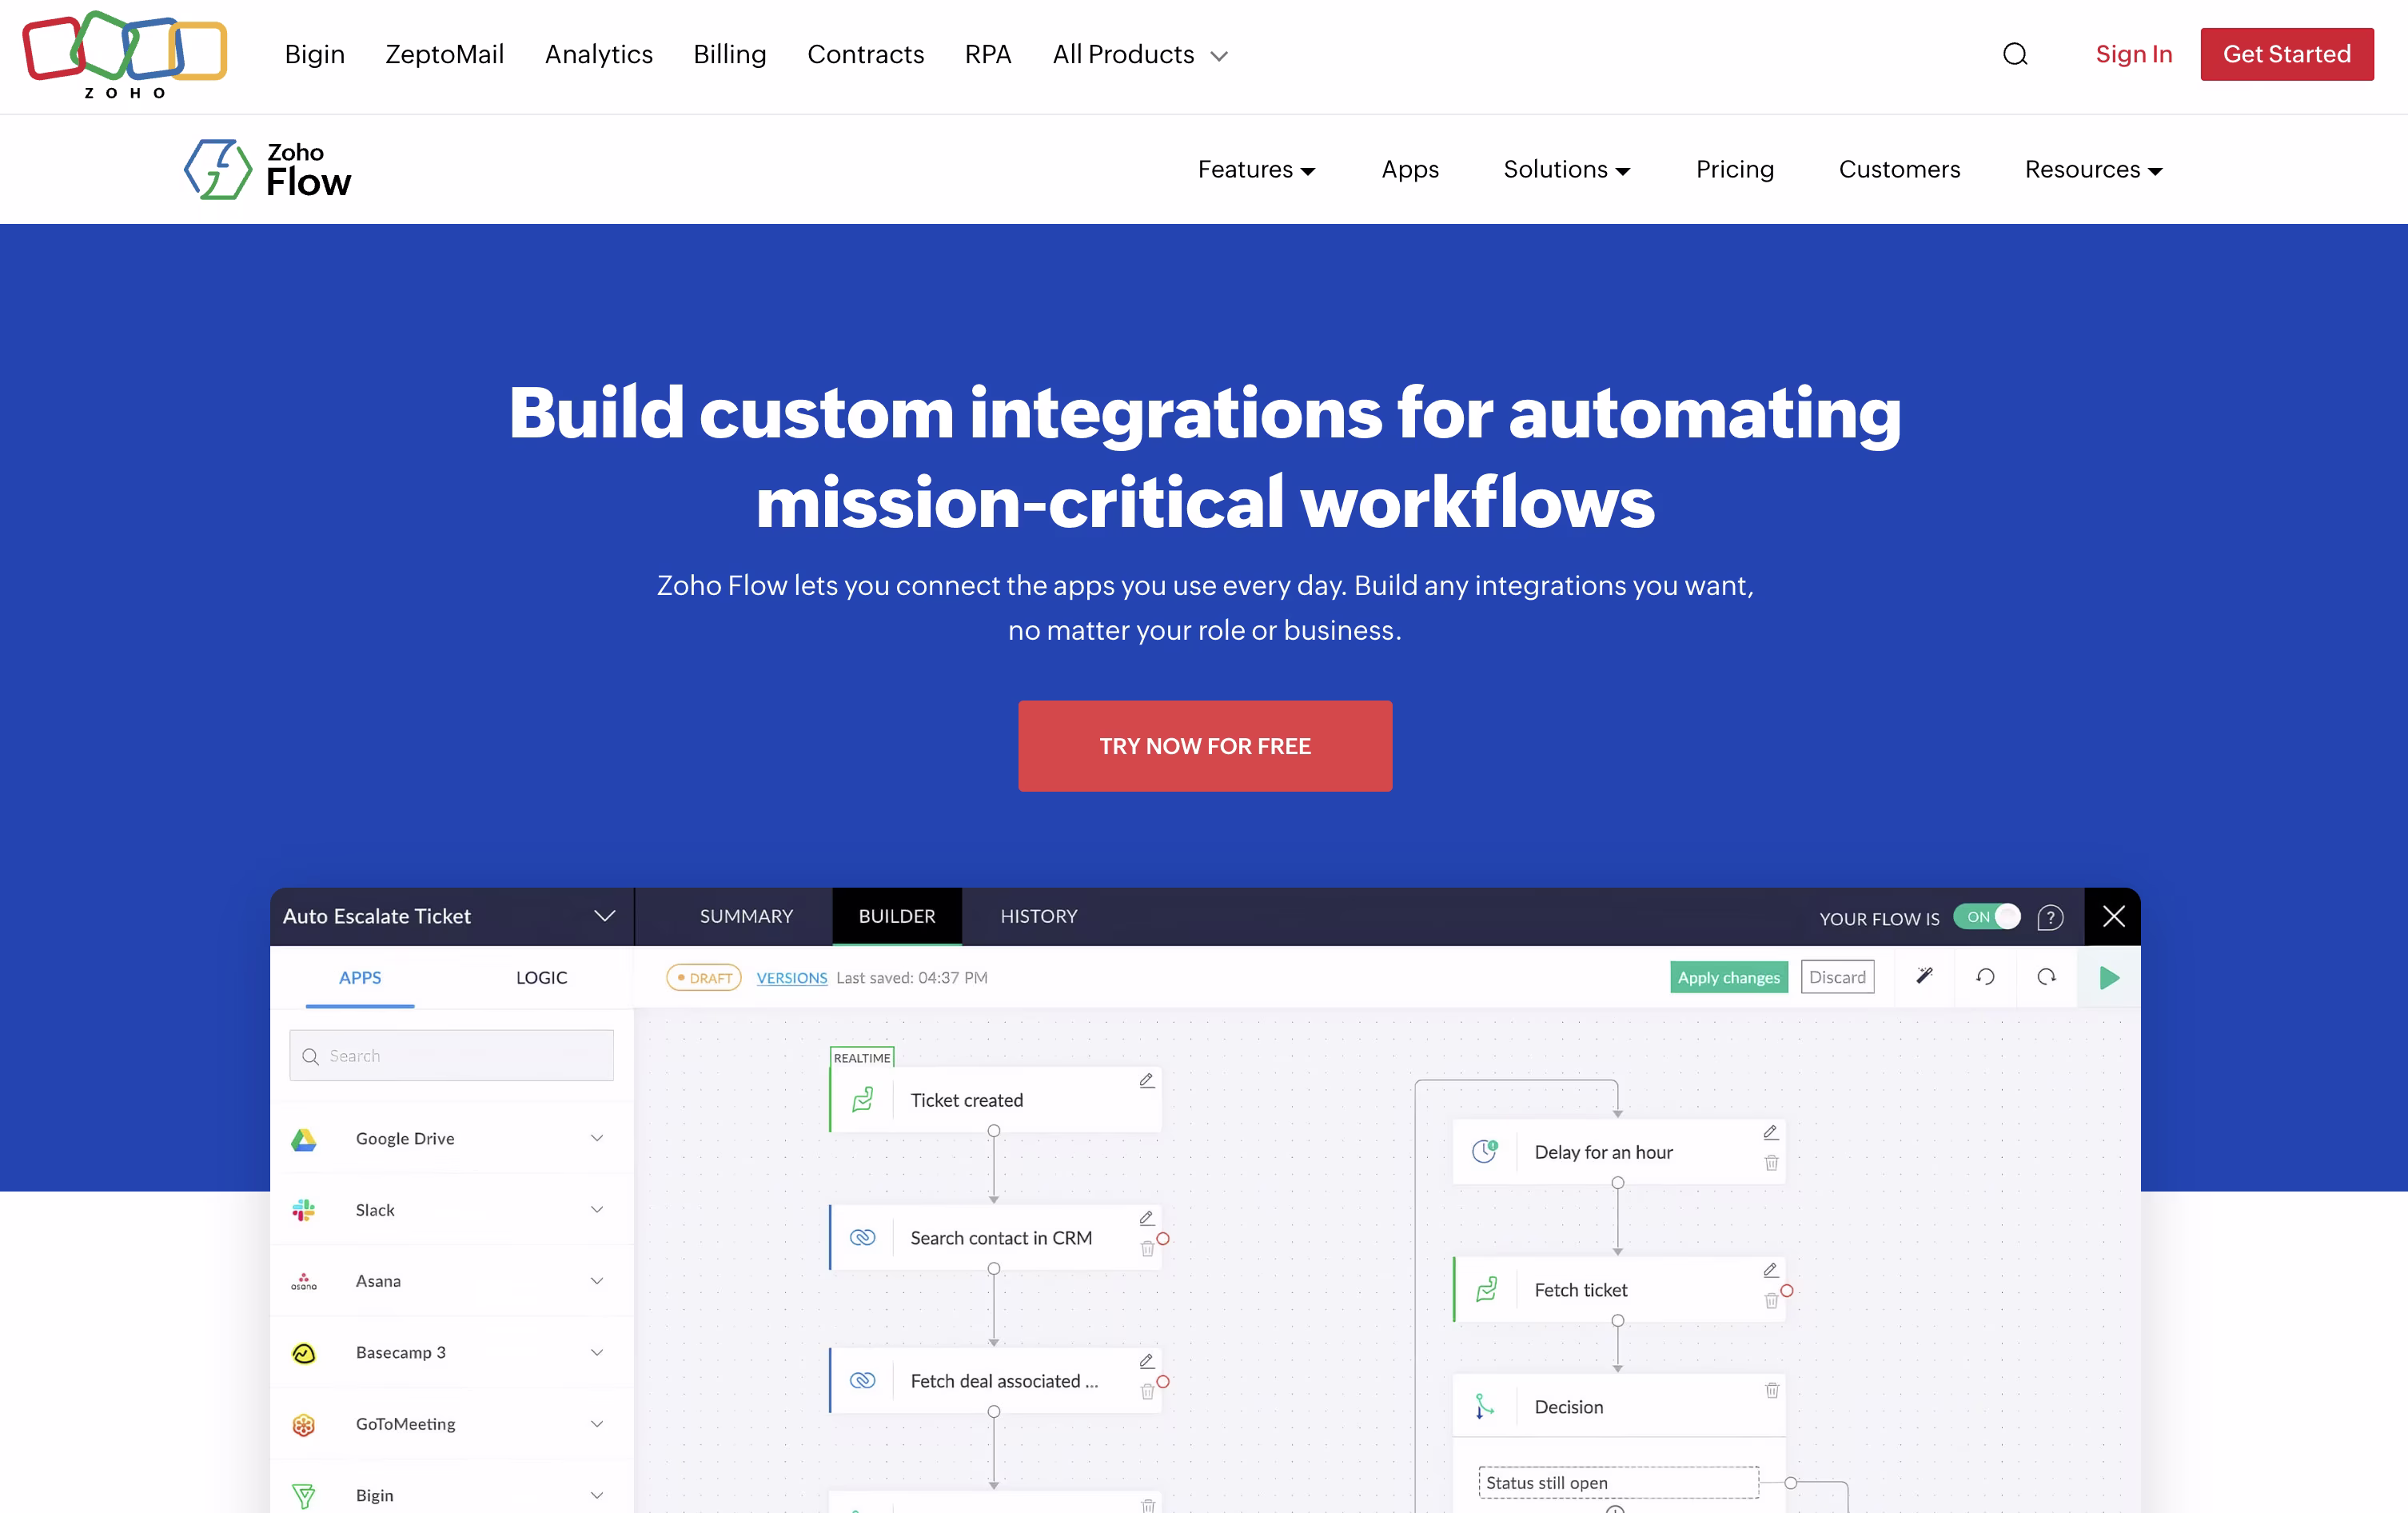Click the Contracts link in top bar
The height and width of the screenshot is (1513, 2408).
click(x=866, y=54)
